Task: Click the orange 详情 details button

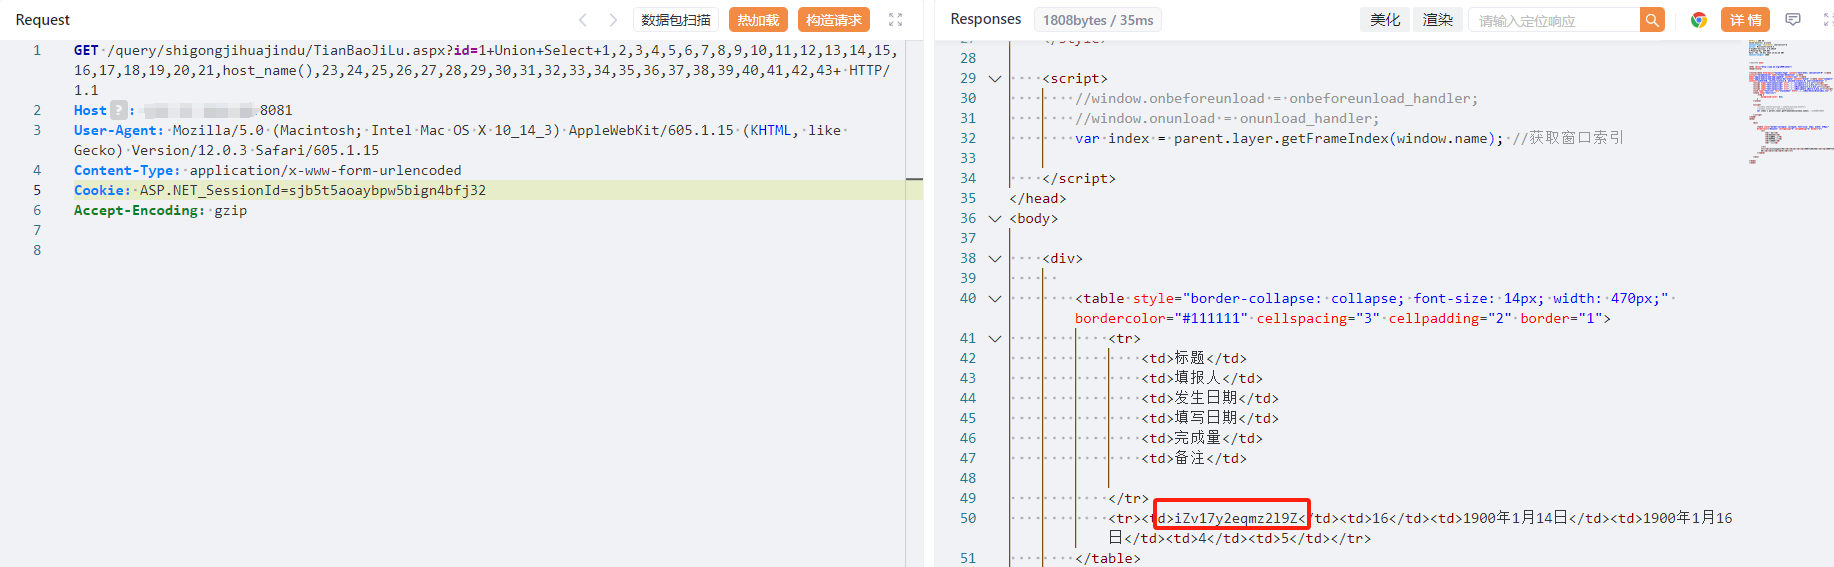Action: tap(1745, 20)
